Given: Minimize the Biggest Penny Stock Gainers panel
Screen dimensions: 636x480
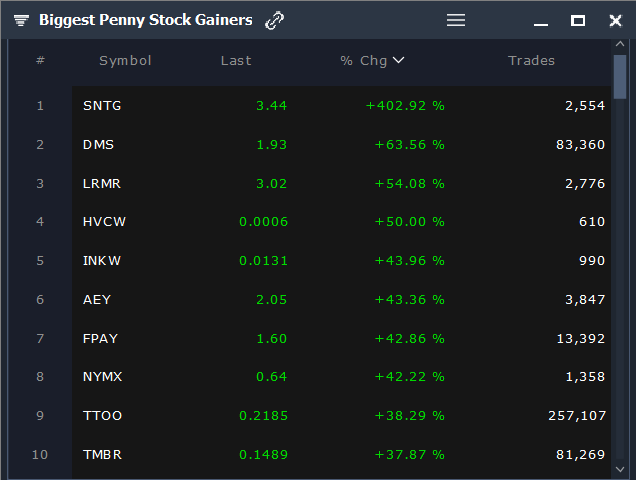Looking at the screenshot, I should 541,24.
